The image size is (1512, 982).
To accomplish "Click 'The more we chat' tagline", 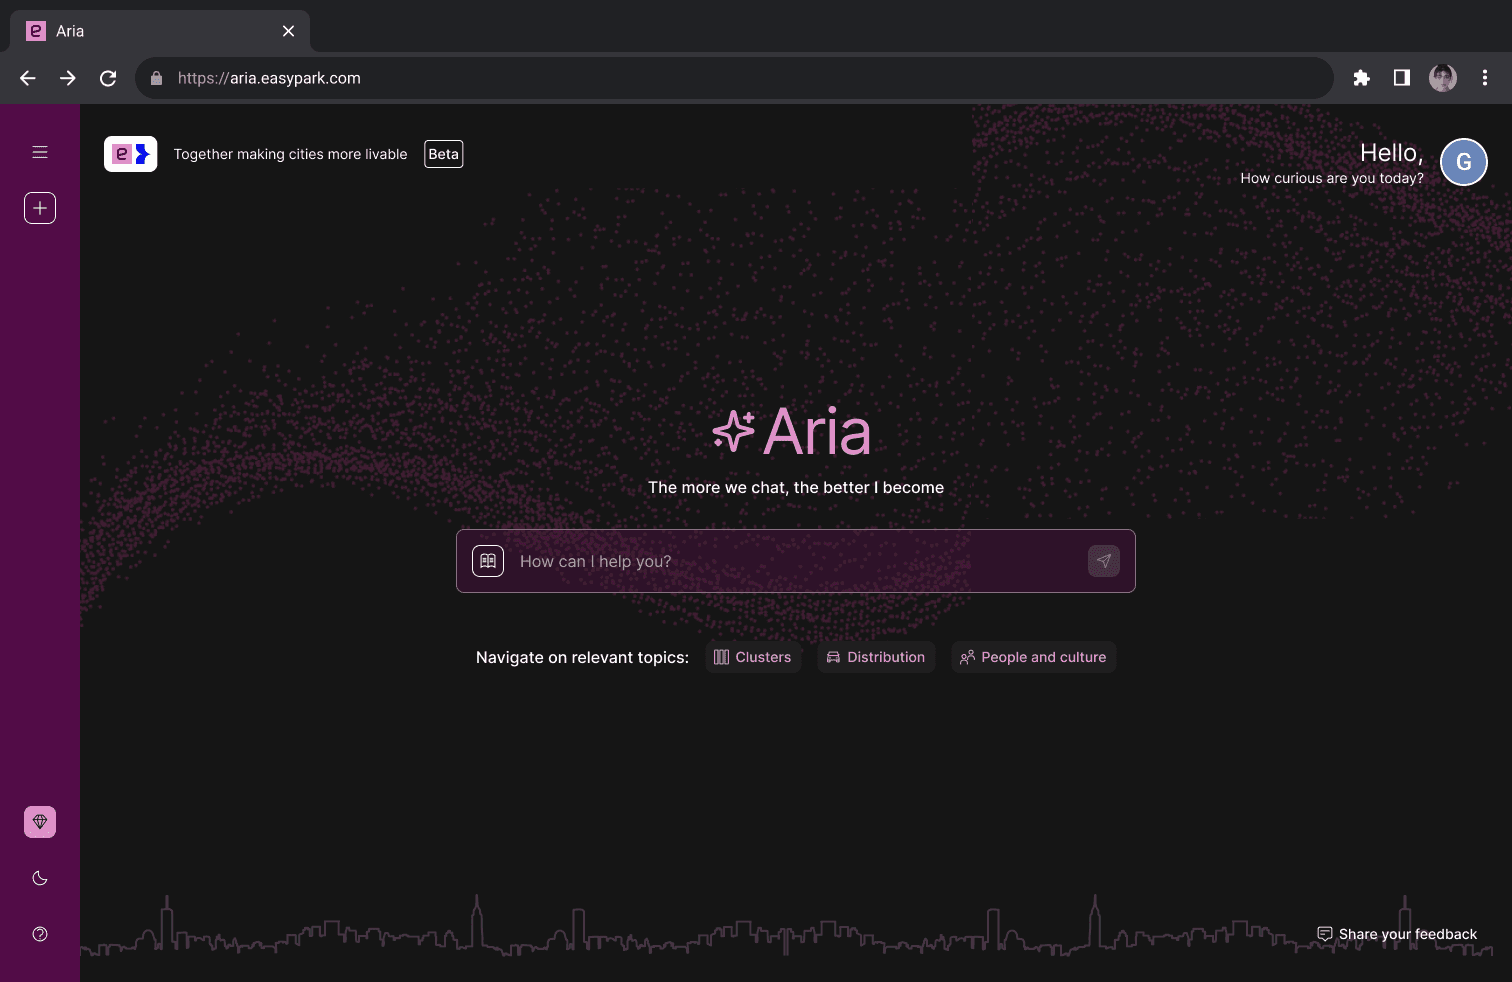I will tap(796, 487).
